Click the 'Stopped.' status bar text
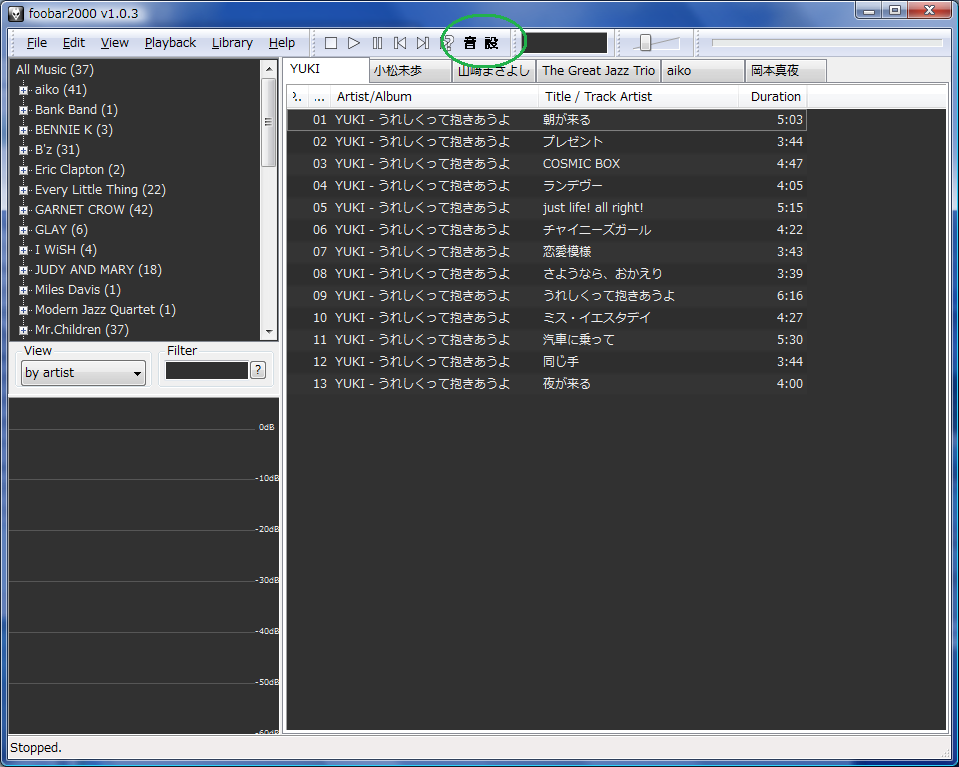The image size is (959, 767). 36,748
